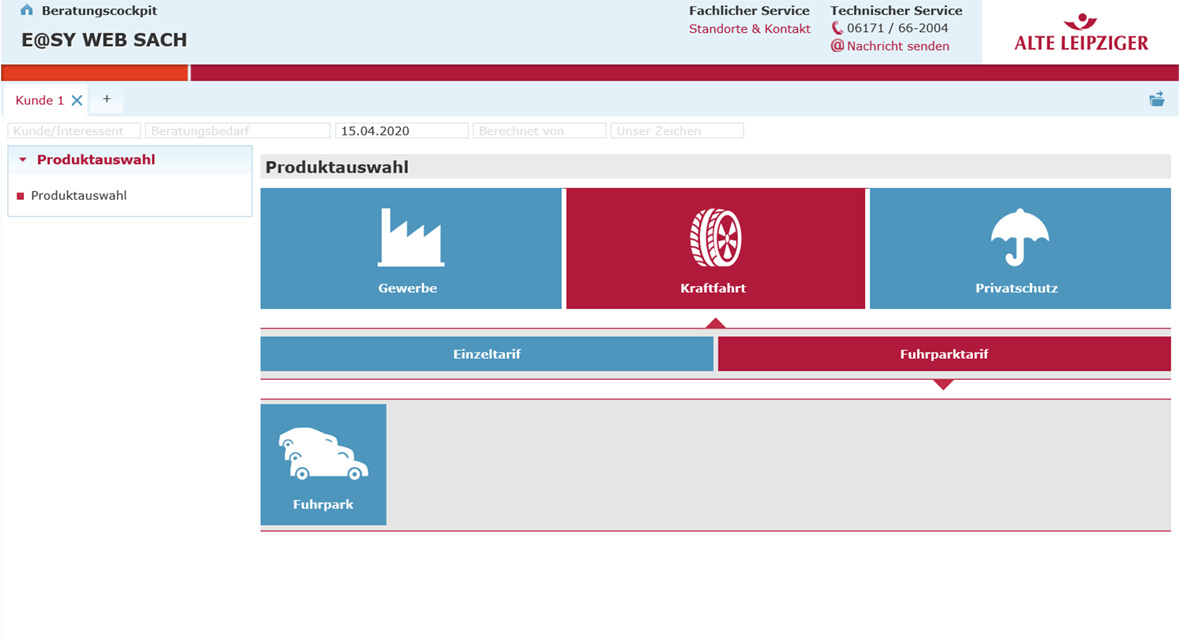Click the Beratungscockpit home icon
1180x640 pixels.
(27, 11)
